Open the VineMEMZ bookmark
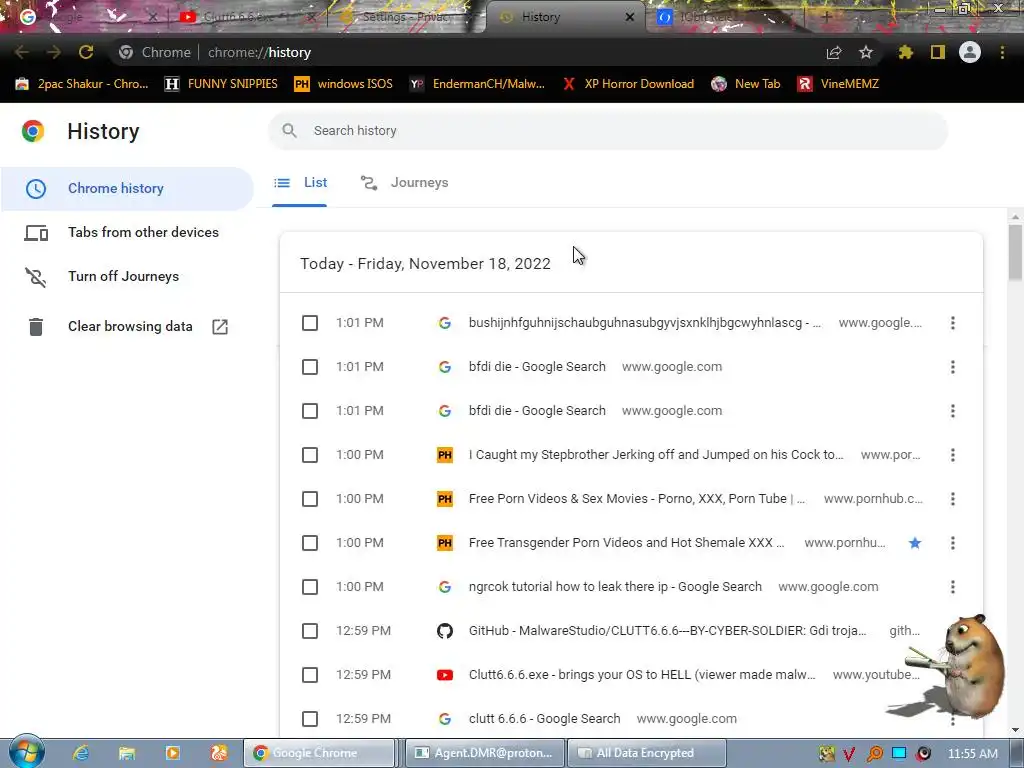The height and width of the screenshot is (768, 1024). tap(838, 84)
